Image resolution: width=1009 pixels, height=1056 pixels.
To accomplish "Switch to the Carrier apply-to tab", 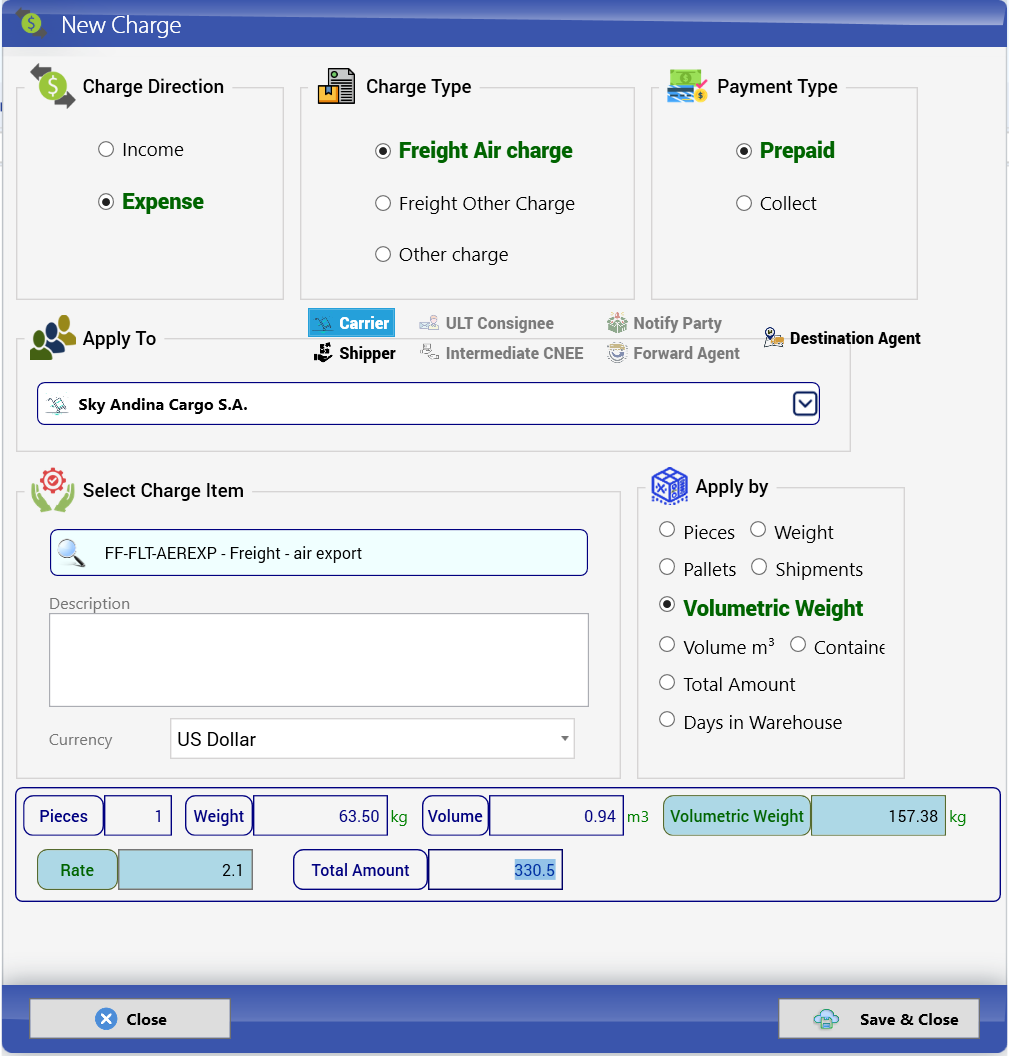I will [352, 323].
